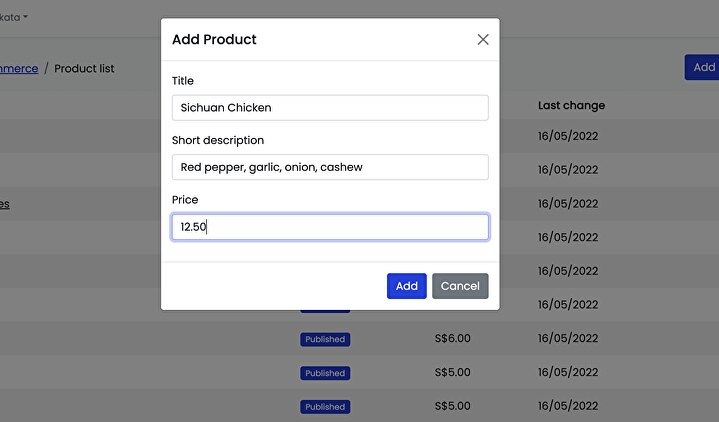Click the Short description label

click(218, 141)
